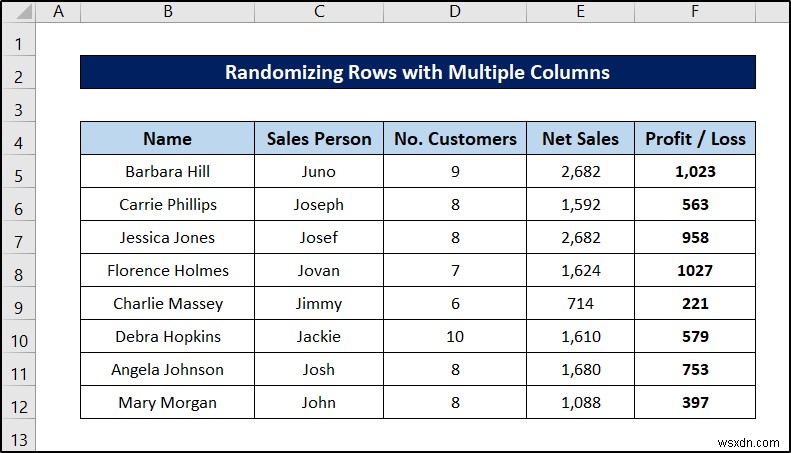Select the cell containing Angela Johnson

(167, 370)
